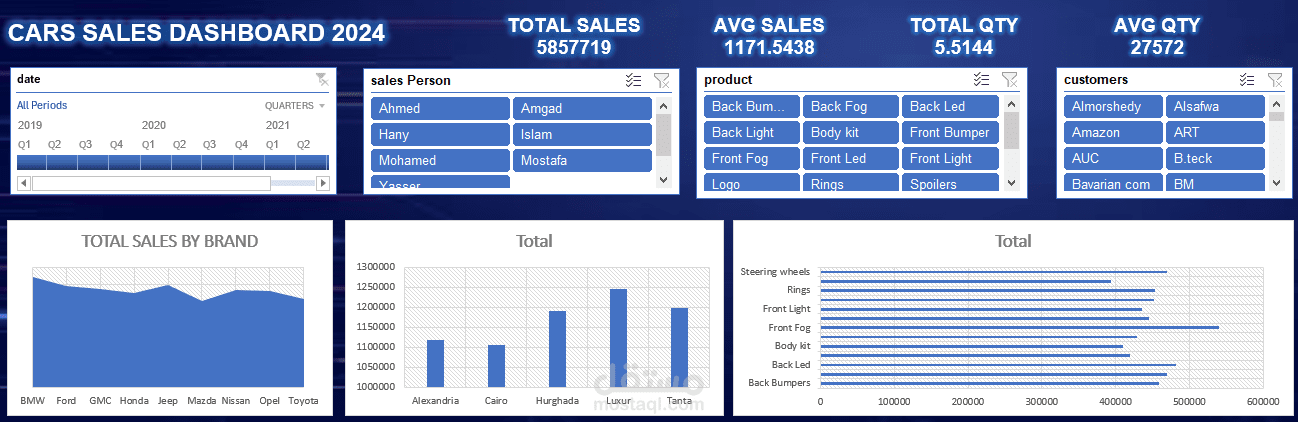Image resolution: width=1299 pixels, height=422 pixels.
Task: Select Almorshedy customer
Action: coord(1113,106)
